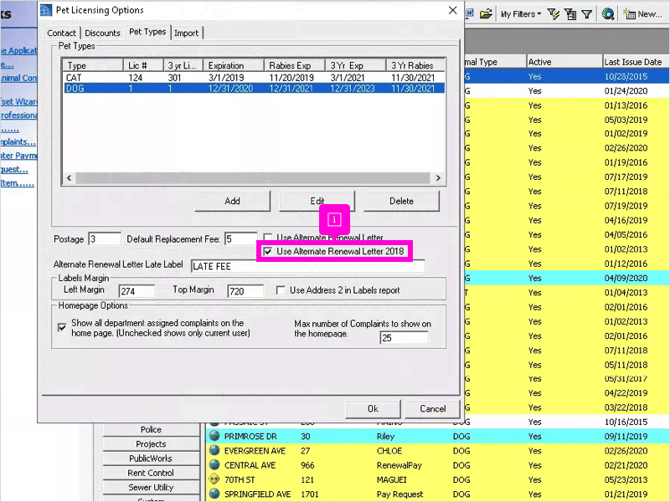Click the Top Margin input field
670x502 pixels.
click(x=245, y=291)
